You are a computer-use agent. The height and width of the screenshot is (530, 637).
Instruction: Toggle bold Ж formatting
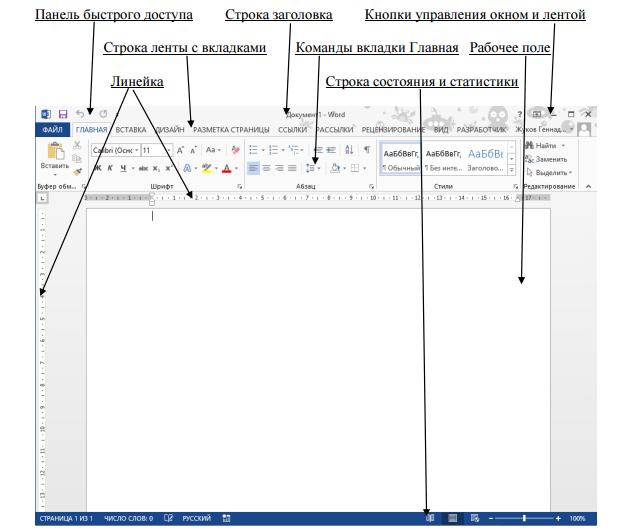pos(98,168)
